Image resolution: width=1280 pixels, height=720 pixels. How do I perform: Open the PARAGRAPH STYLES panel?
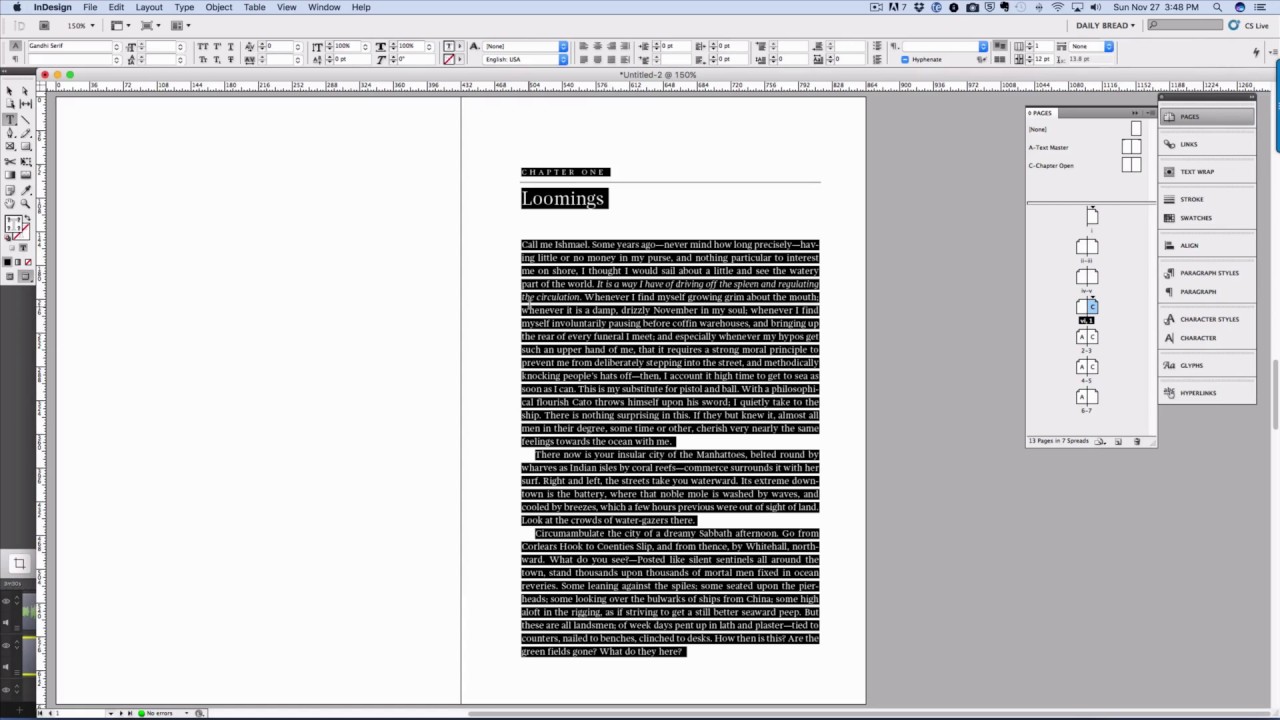[1208, 273]
